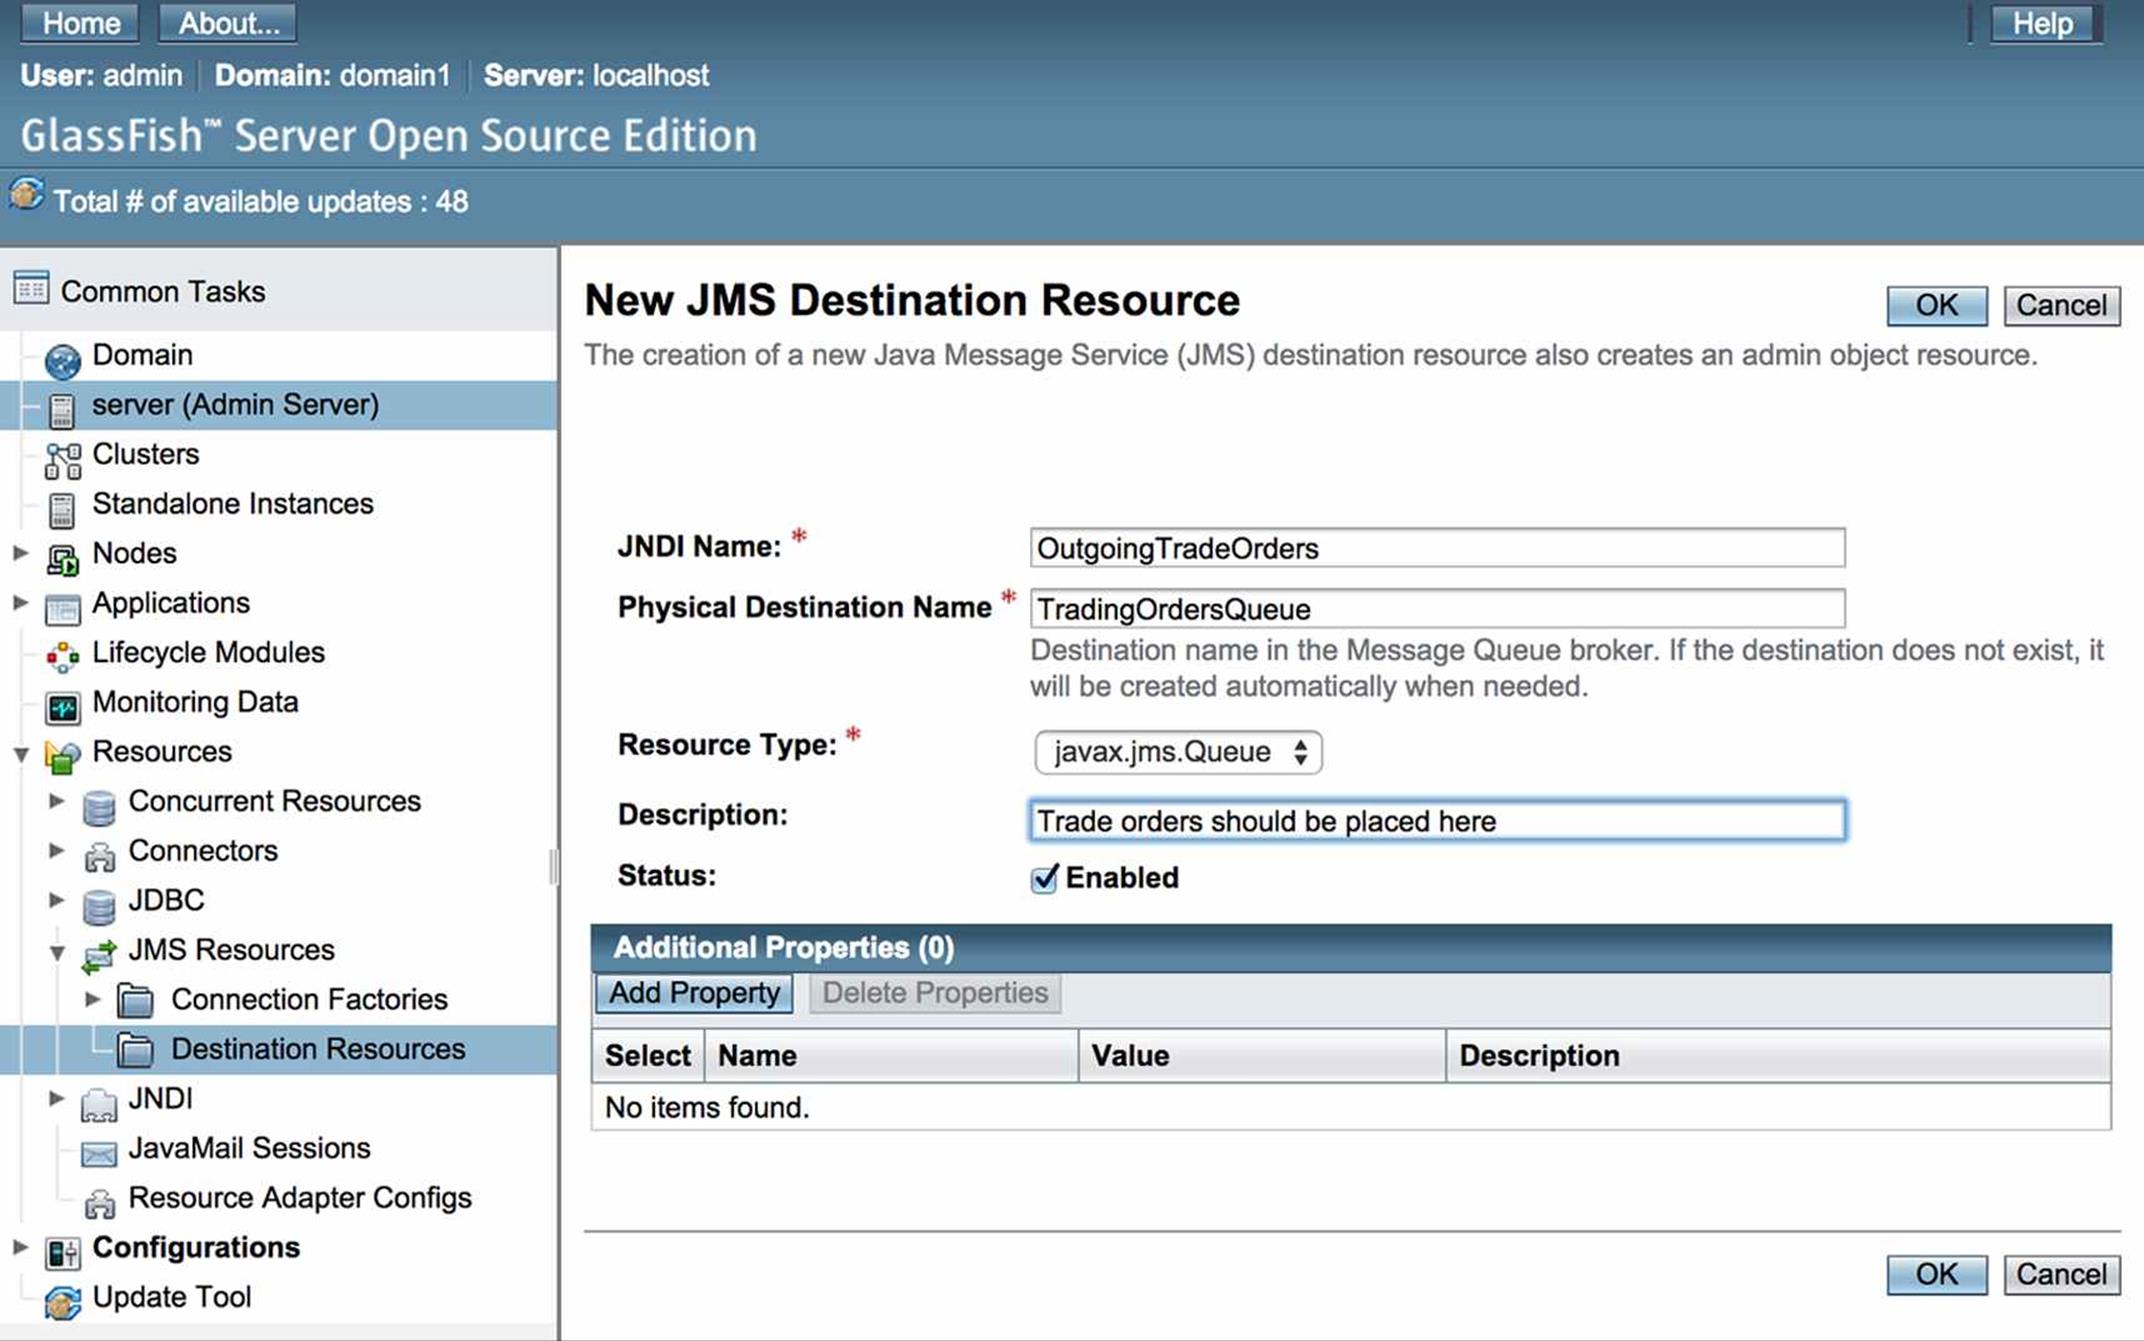Click the Destination Resources folder icon
Image resolution: width=2144 pixels, height=1341 pixels.
135,1049
